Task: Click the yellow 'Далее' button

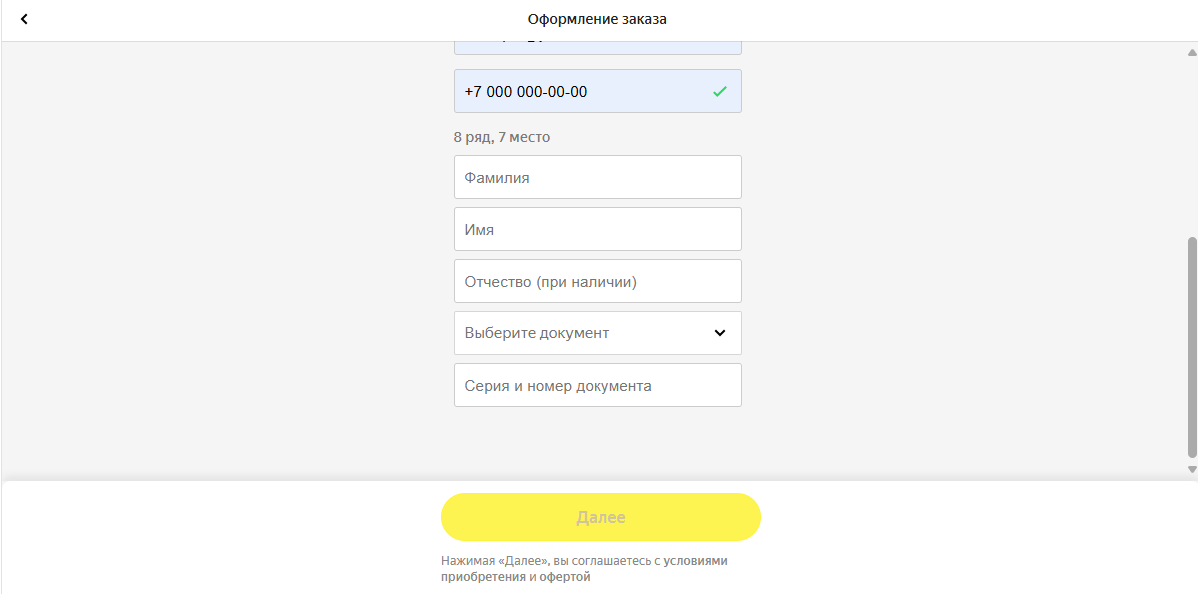Action: tap(601, 518)
